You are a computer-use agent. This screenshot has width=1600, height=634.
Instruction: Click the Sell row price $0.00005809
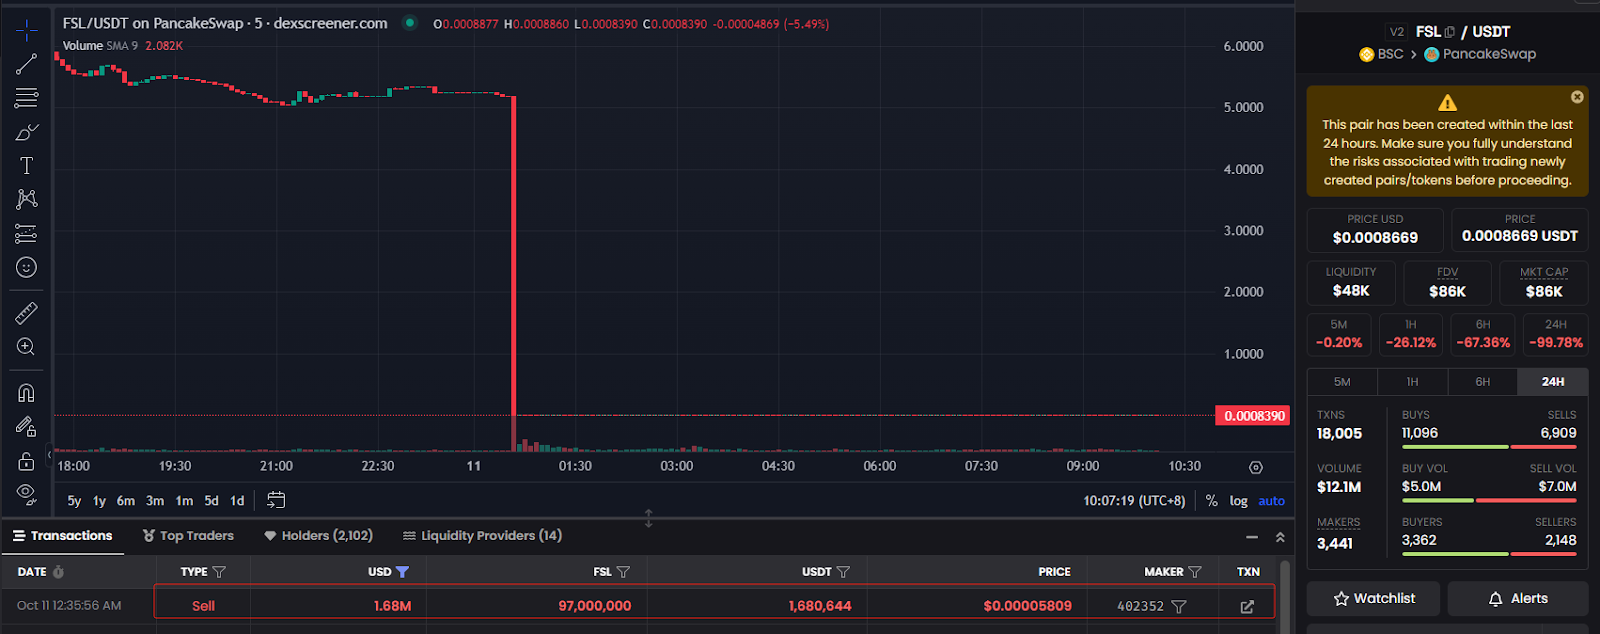click(1027, 606)
